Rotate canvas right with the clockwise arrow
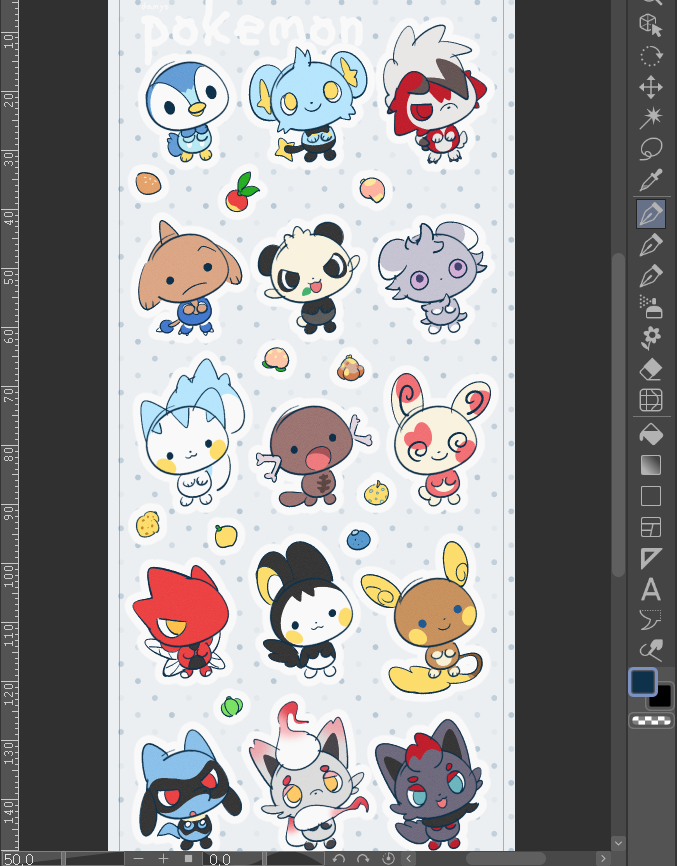This screenshot has width=677, height=866. point(363,859)
